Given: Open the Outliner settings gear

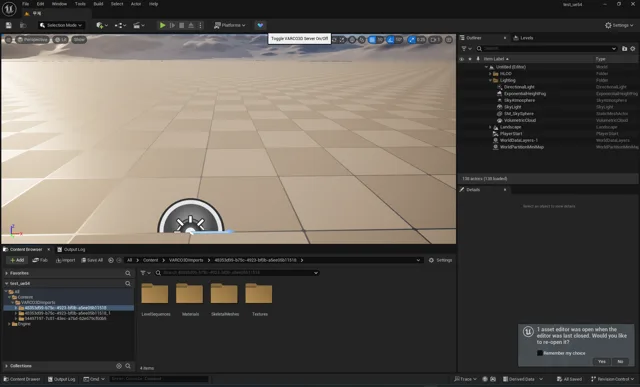Looking at the screenshot, I should (x=633, y=49).
